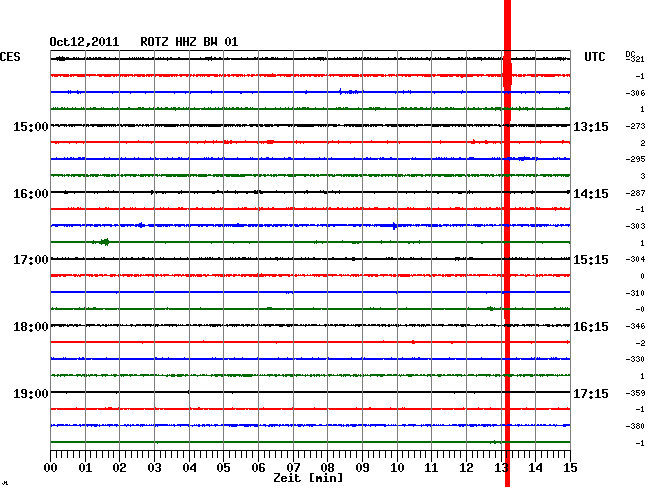Click the date label Oct12,2011
The width and height of the screenshot is (650, 494).
[84, 42]
